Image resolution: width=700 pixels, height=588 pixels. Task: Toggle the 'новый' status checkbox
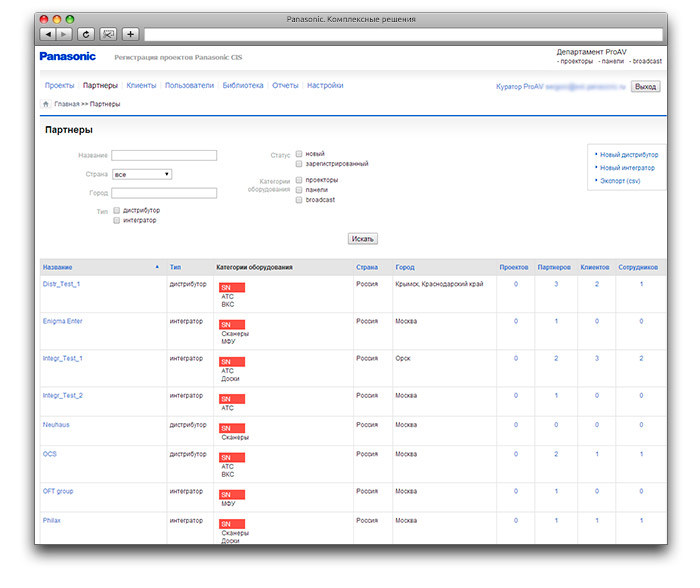[299, 154]
